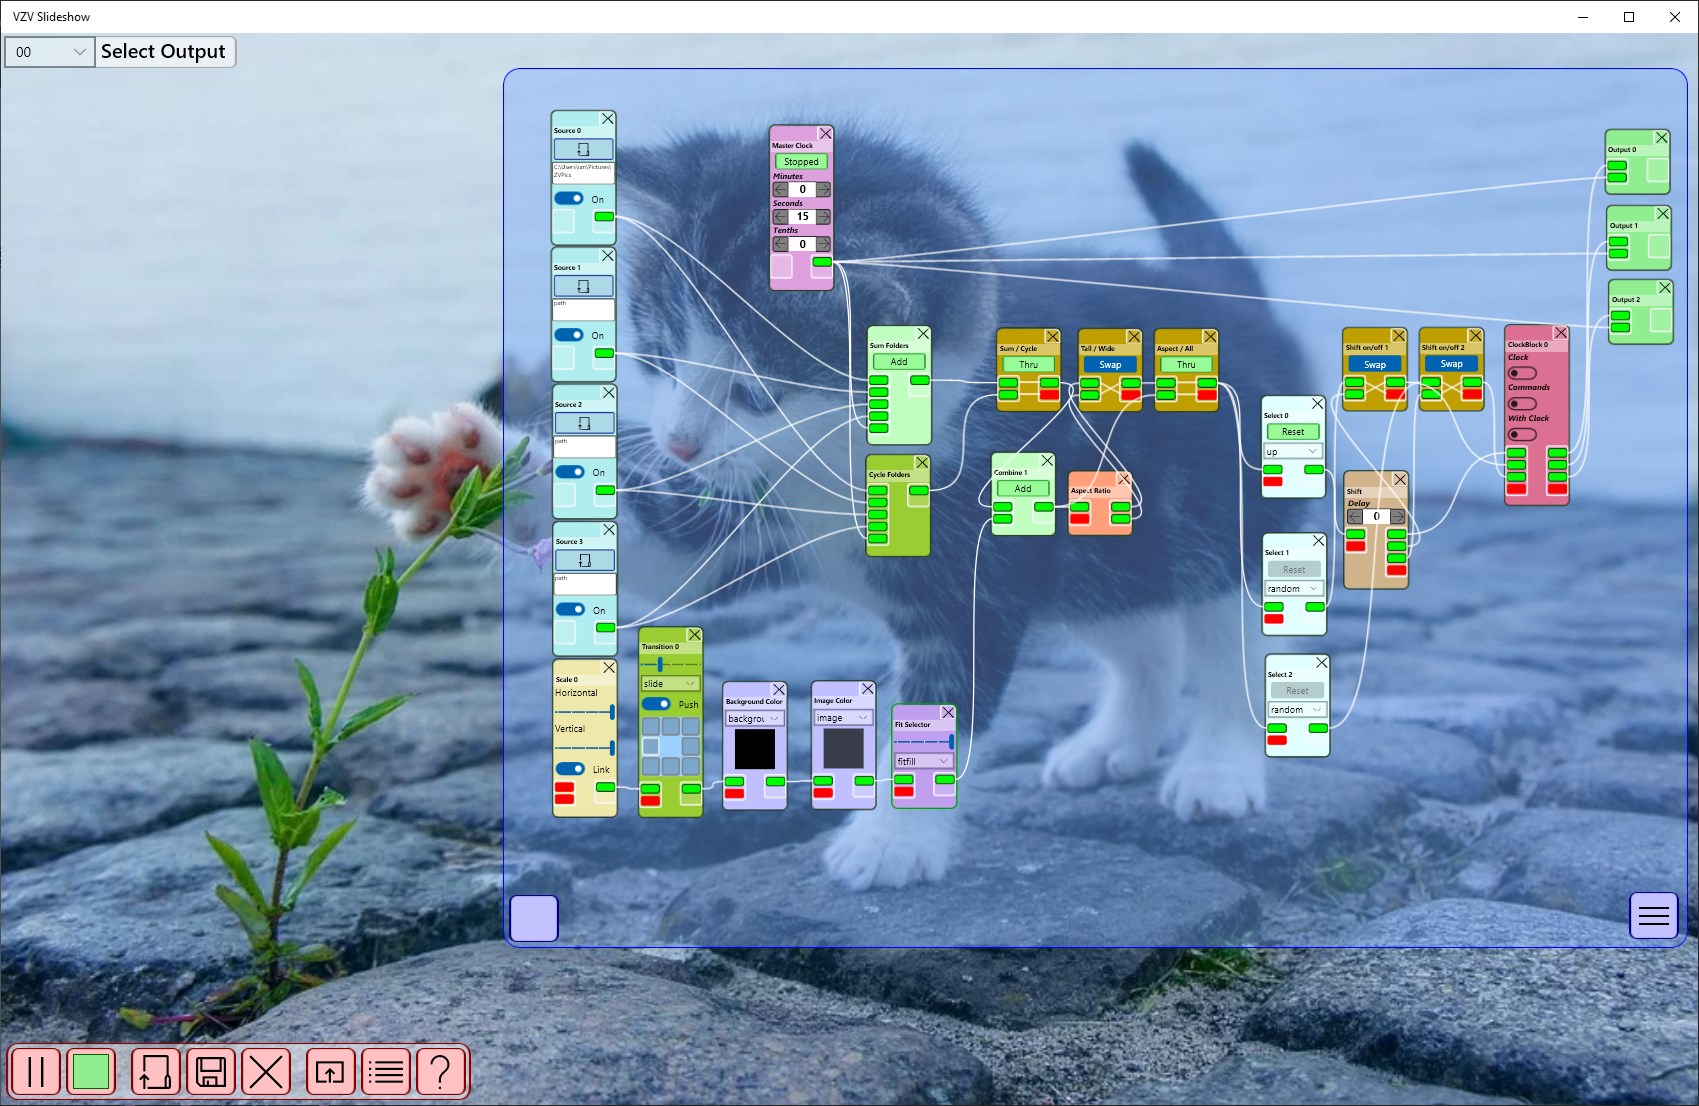1699x1106 pixels.
Task: Toggle Source 1 On switch
Action: 569,335
